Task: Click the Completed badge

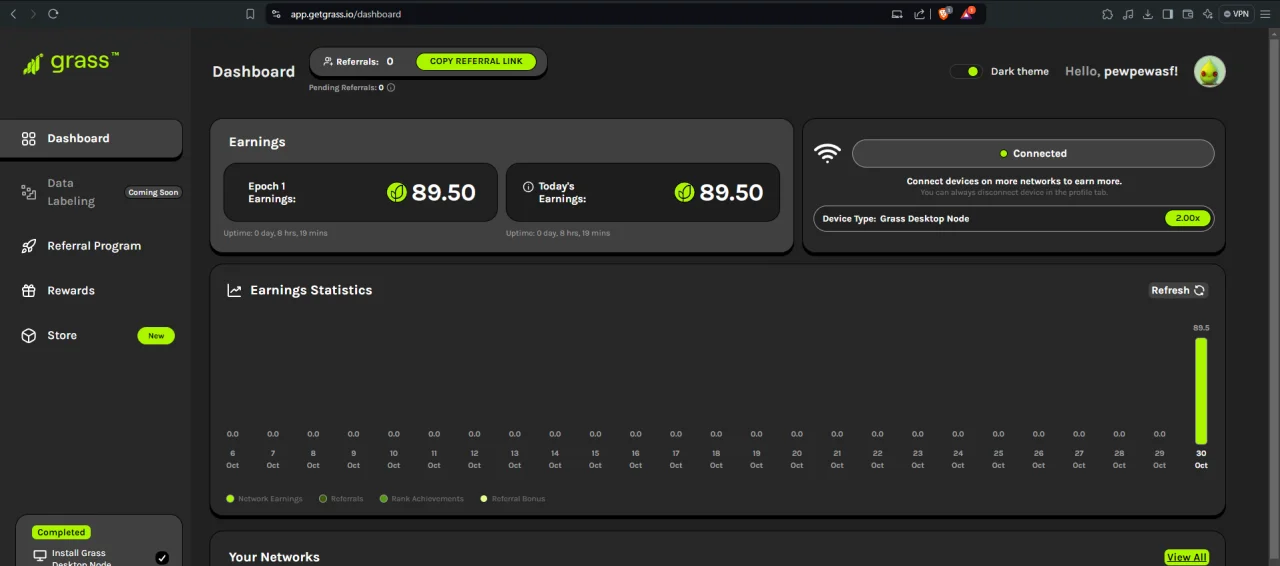Action: [61, 532]
